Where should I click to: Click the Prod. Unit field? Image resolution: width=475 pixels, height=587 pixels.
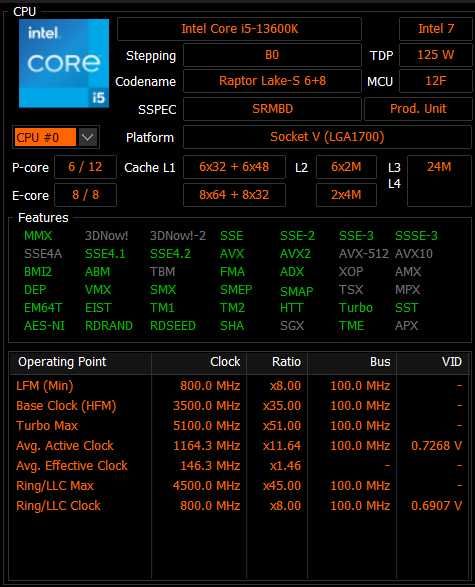pyautogui.click(x=418, y=109)
